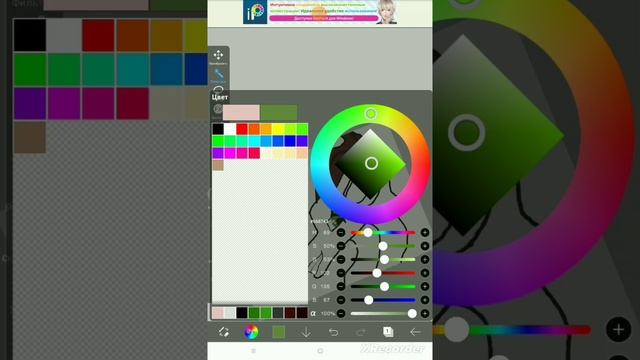640x360 pixels.
Task: Choose the yellow palette swatch
Action: [278, 129]
